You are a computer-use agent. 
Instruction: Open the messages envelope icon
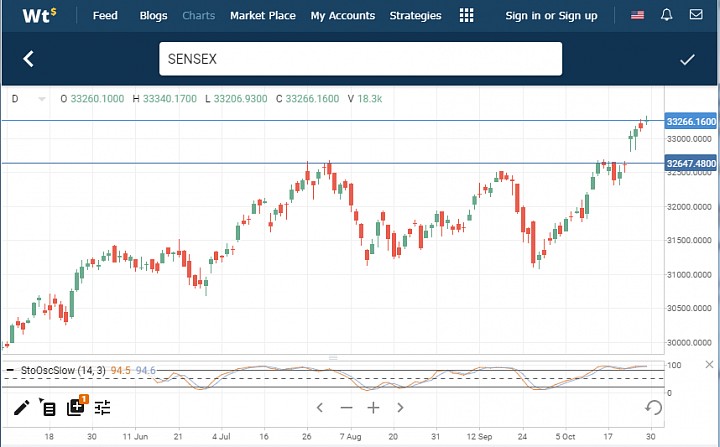tap(696, 15)
